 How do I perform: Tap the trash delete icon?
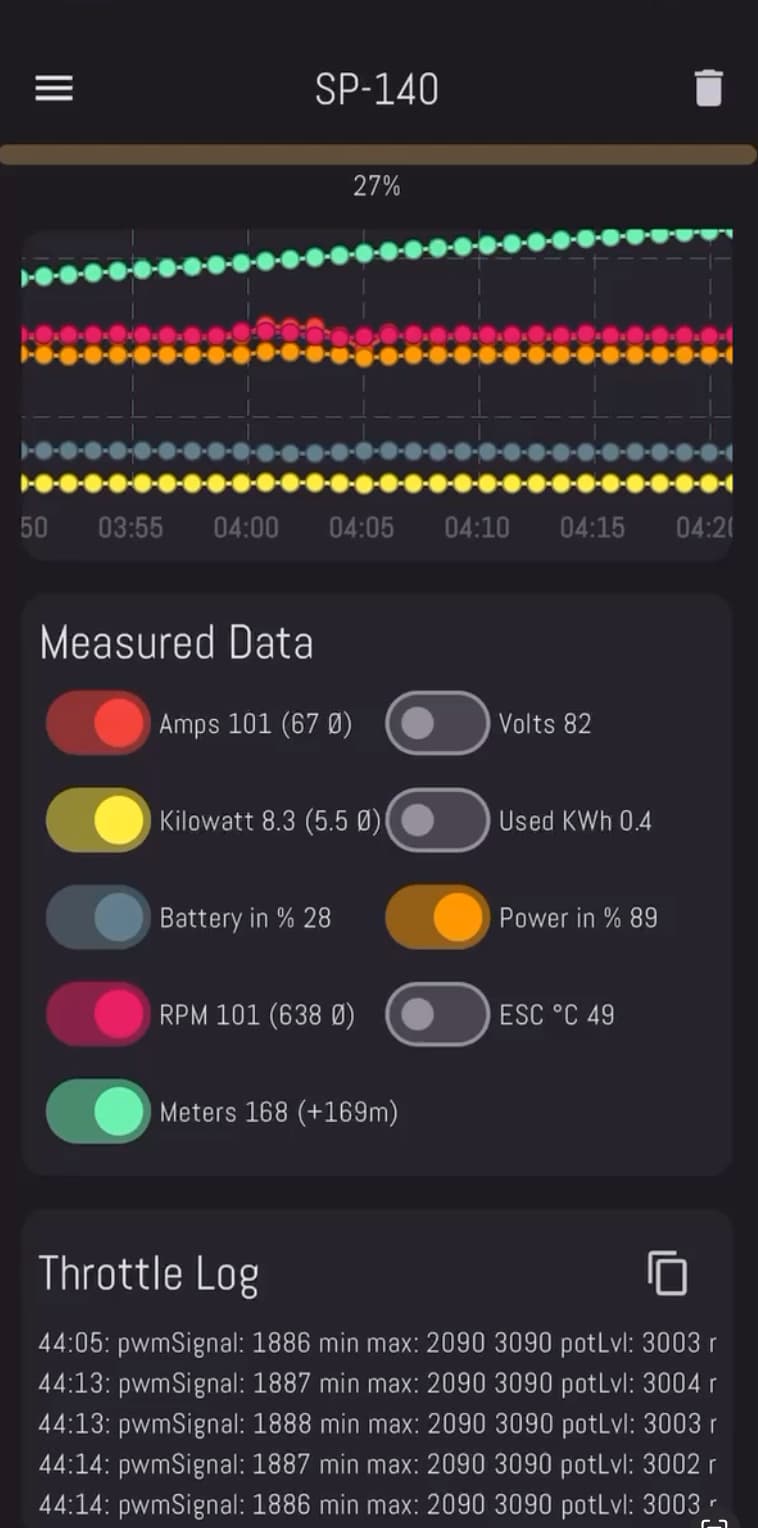tap(708, 89)
